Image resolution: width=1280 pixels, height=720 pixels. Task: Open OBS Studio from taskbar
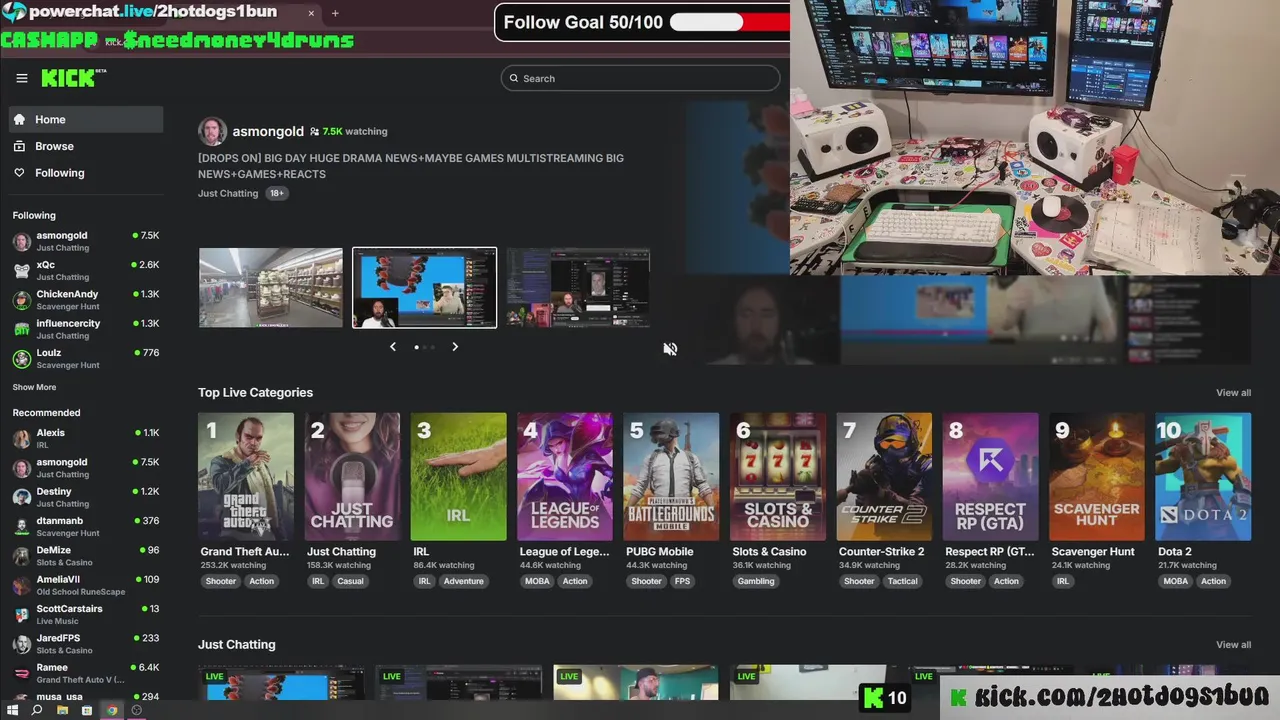[137, 710]
